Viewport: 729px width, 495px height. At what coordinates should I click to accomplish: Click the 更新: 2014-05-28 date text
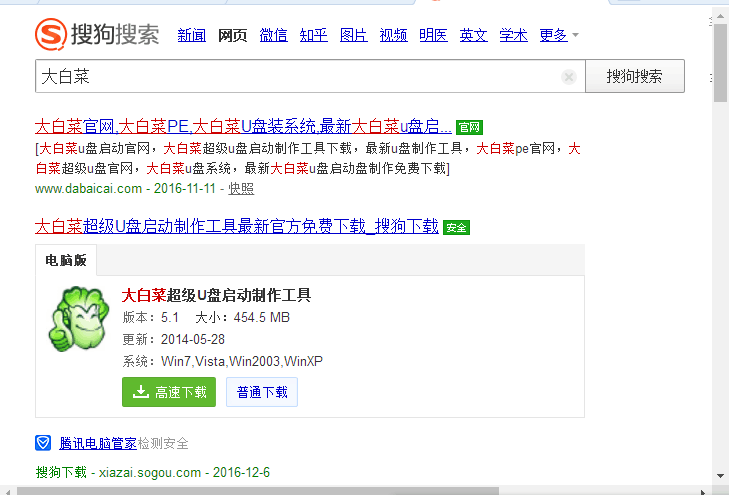point(173,339)
